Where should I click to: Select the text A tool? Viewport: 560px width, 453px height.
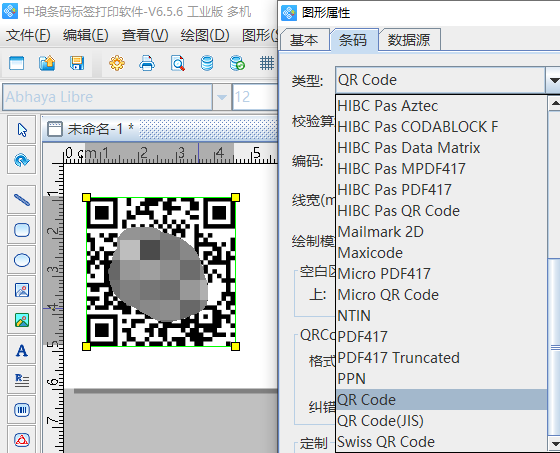click(22, 350)
